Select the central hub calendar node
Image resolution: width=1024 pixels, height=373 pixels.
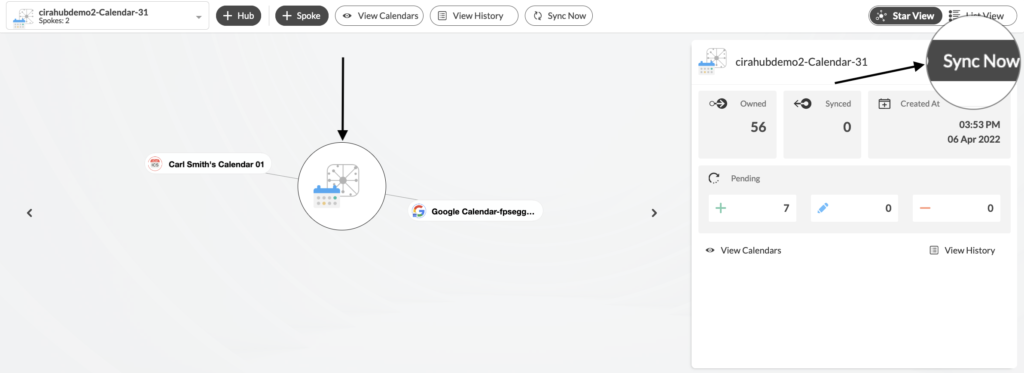[342, 186]
